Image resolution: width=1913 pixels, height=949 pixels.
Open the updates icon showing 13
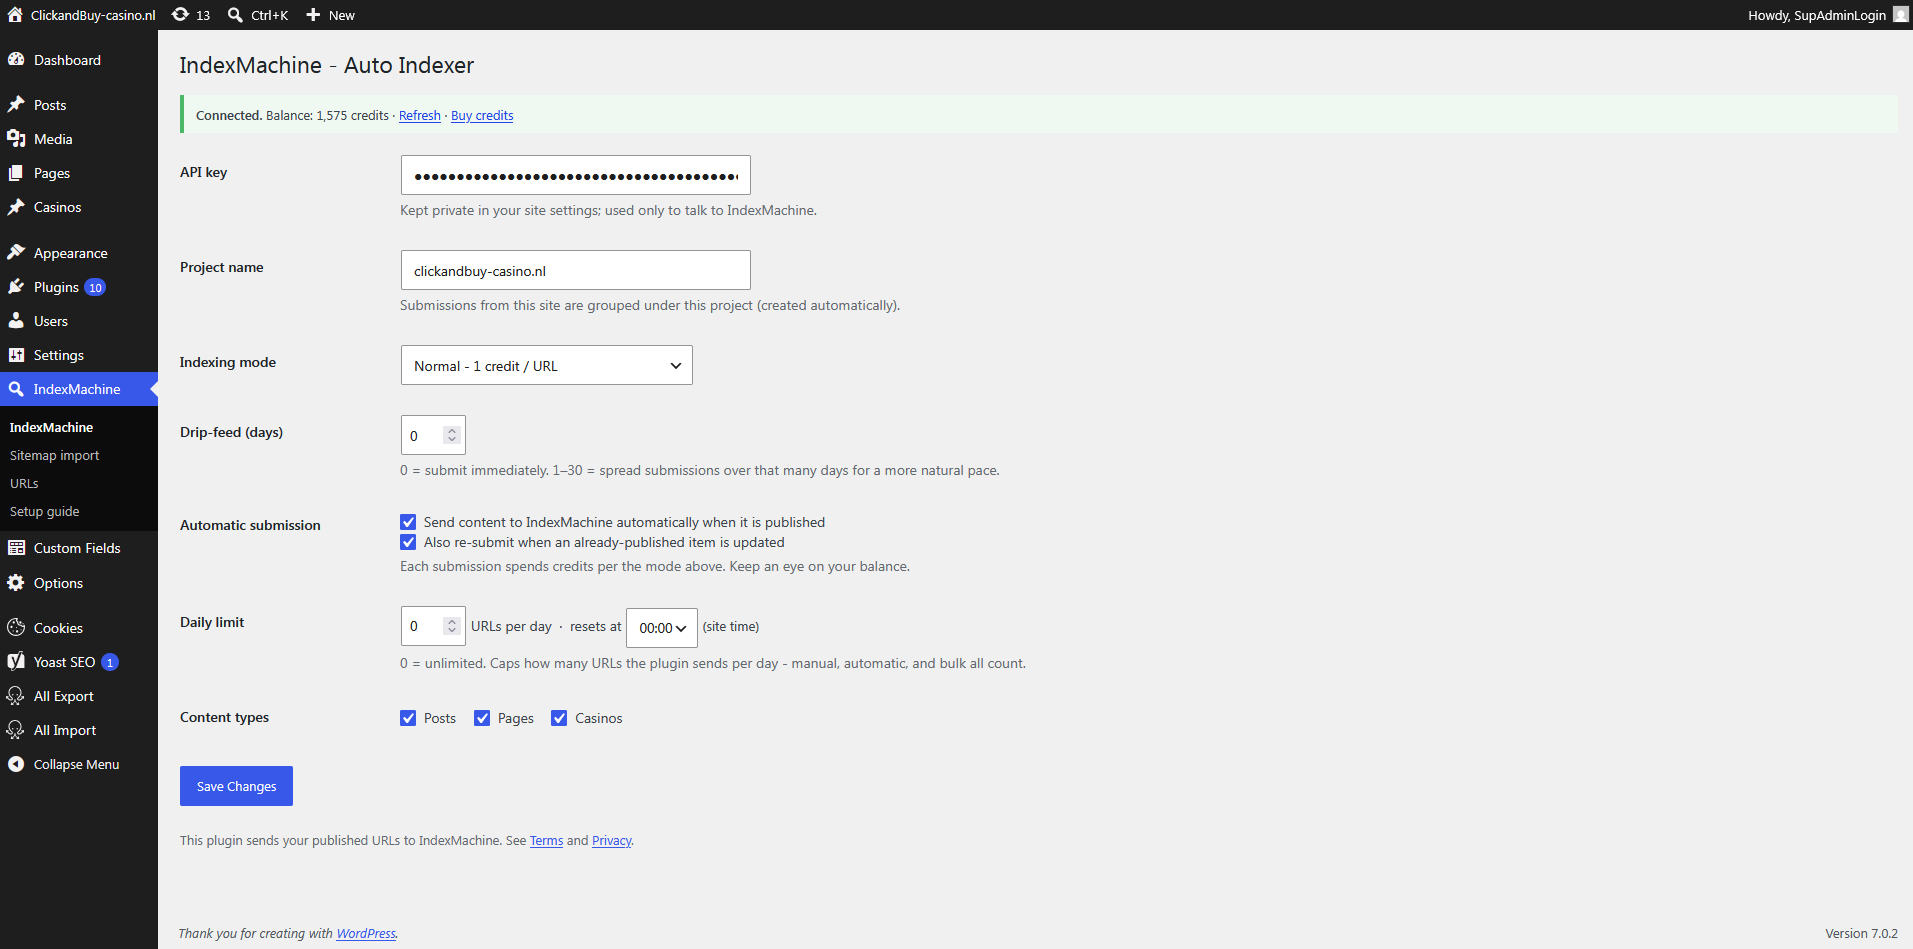click(x=181, y=15)
